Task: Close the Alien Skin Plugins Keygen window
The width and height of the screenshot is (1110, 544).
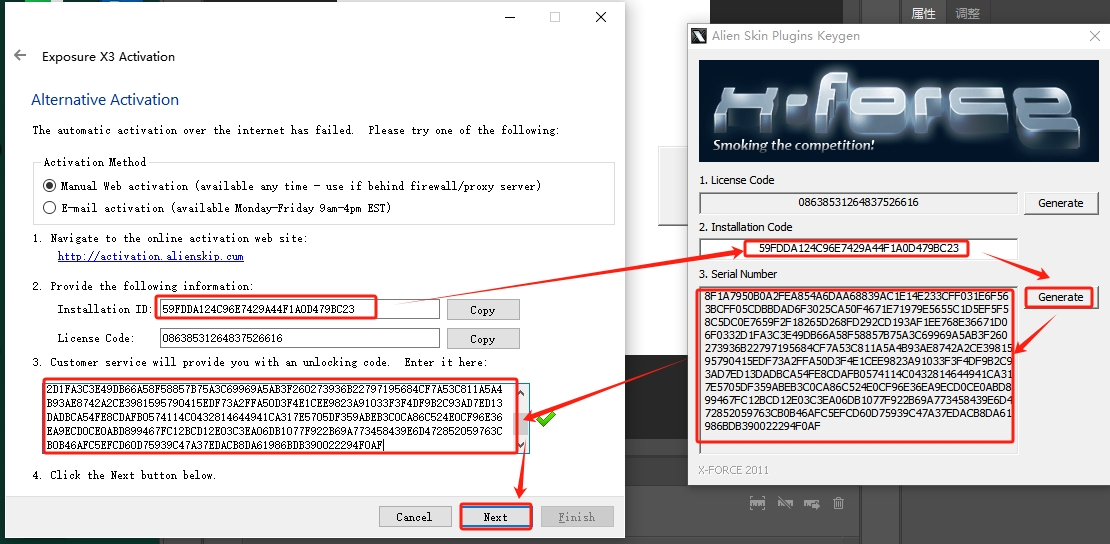Action: point(1094,35)
